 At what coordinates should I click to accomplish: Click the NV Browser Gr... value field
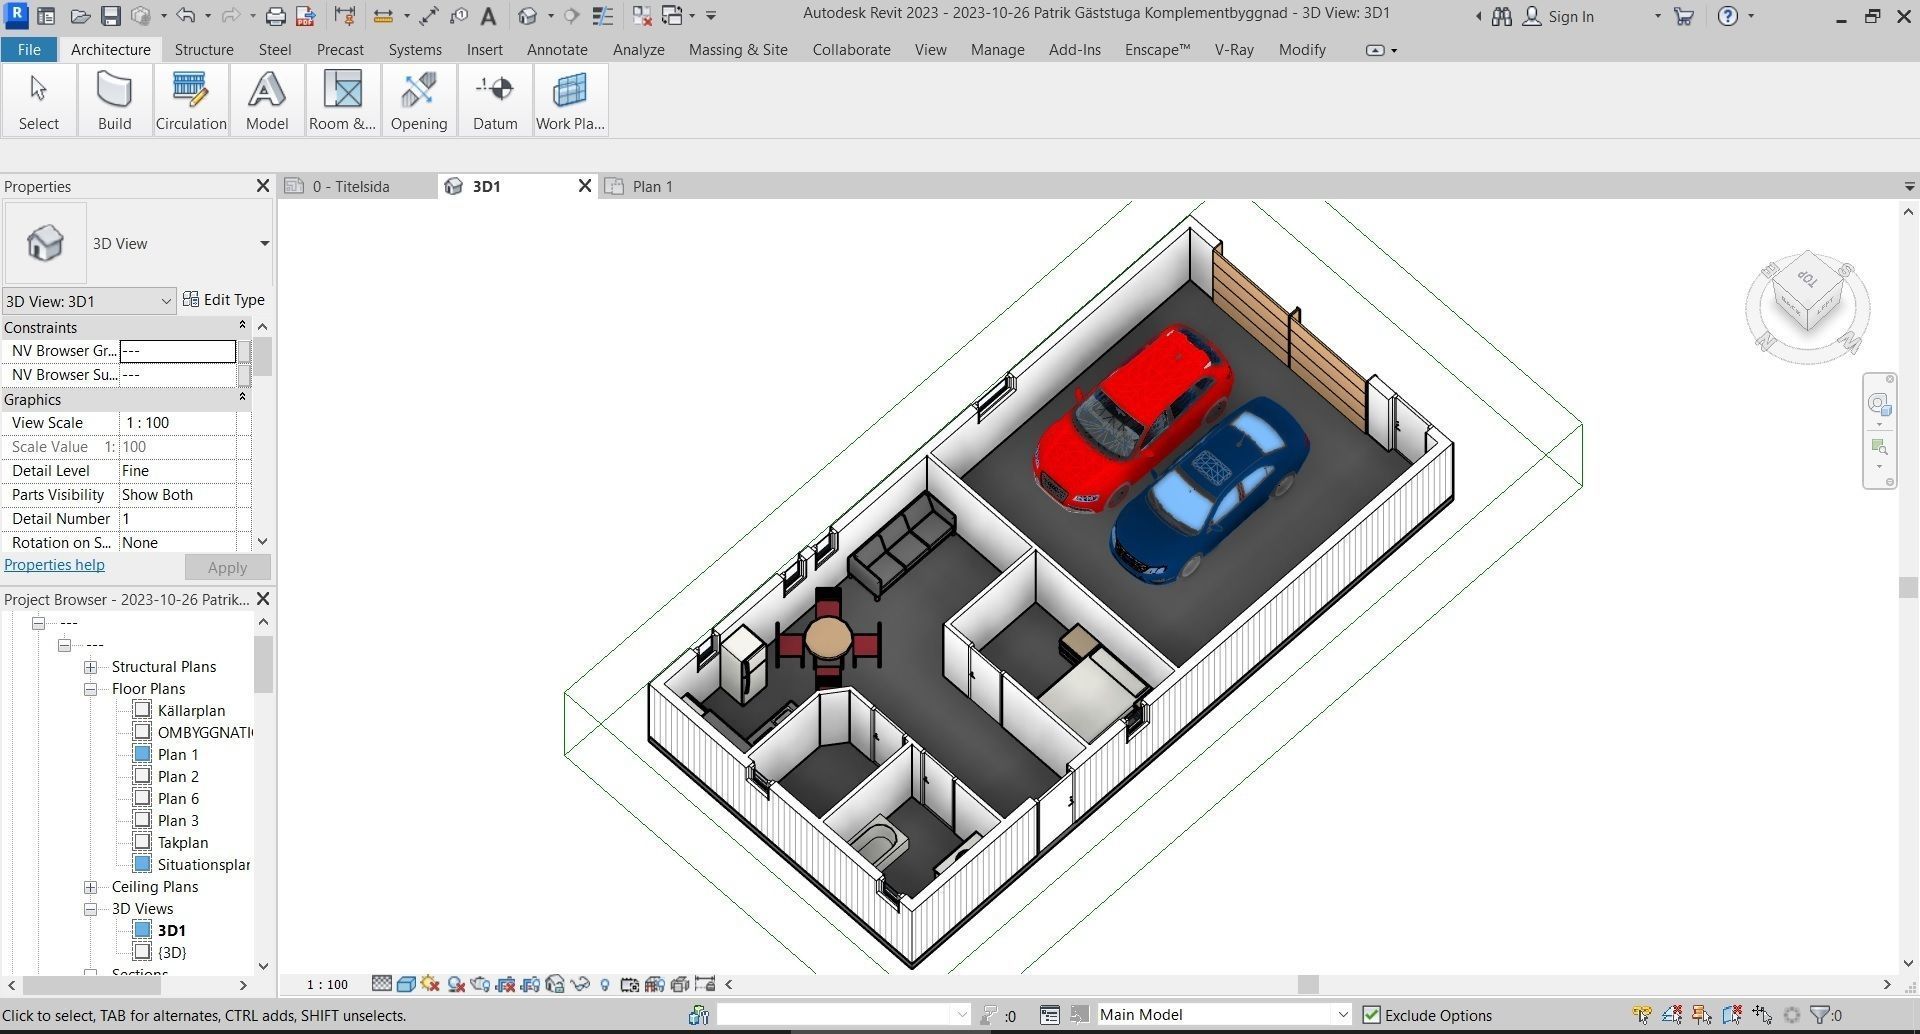pyautogui.click(x=177, y=351)
